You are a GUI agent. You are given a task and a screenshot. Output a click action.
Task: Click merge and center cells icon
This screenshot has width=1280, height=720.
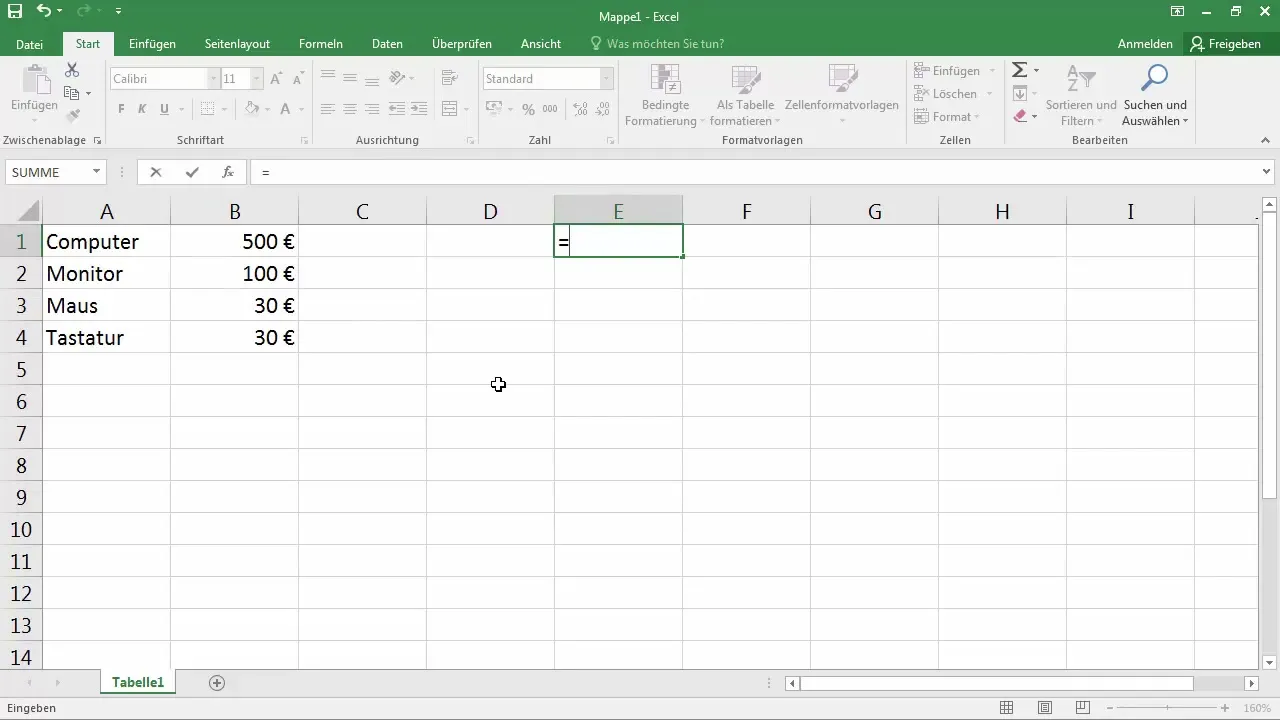pyautogui.click(x=449, y=109)
